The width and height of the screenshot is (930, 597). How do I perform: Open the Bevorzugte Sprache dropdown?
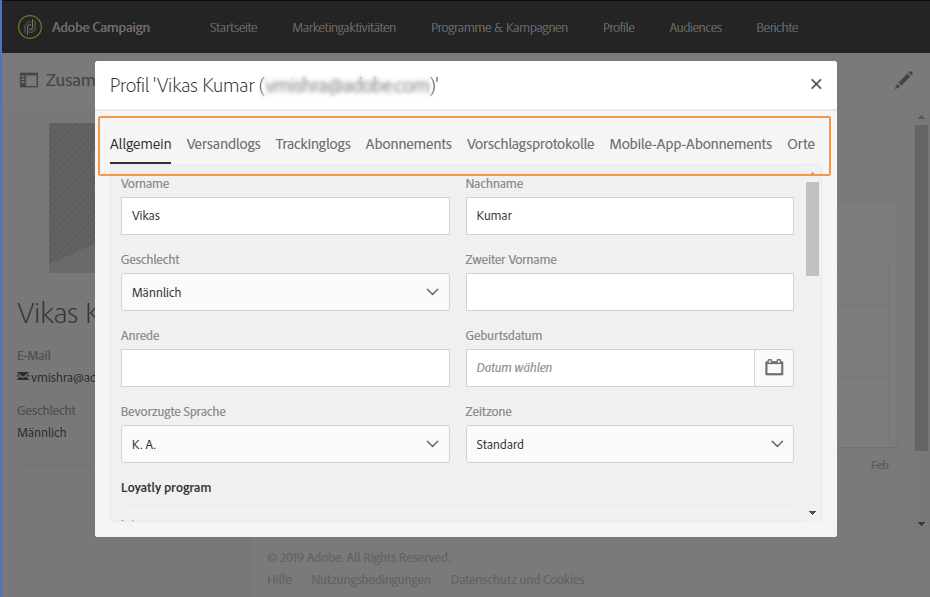point(285,444)
